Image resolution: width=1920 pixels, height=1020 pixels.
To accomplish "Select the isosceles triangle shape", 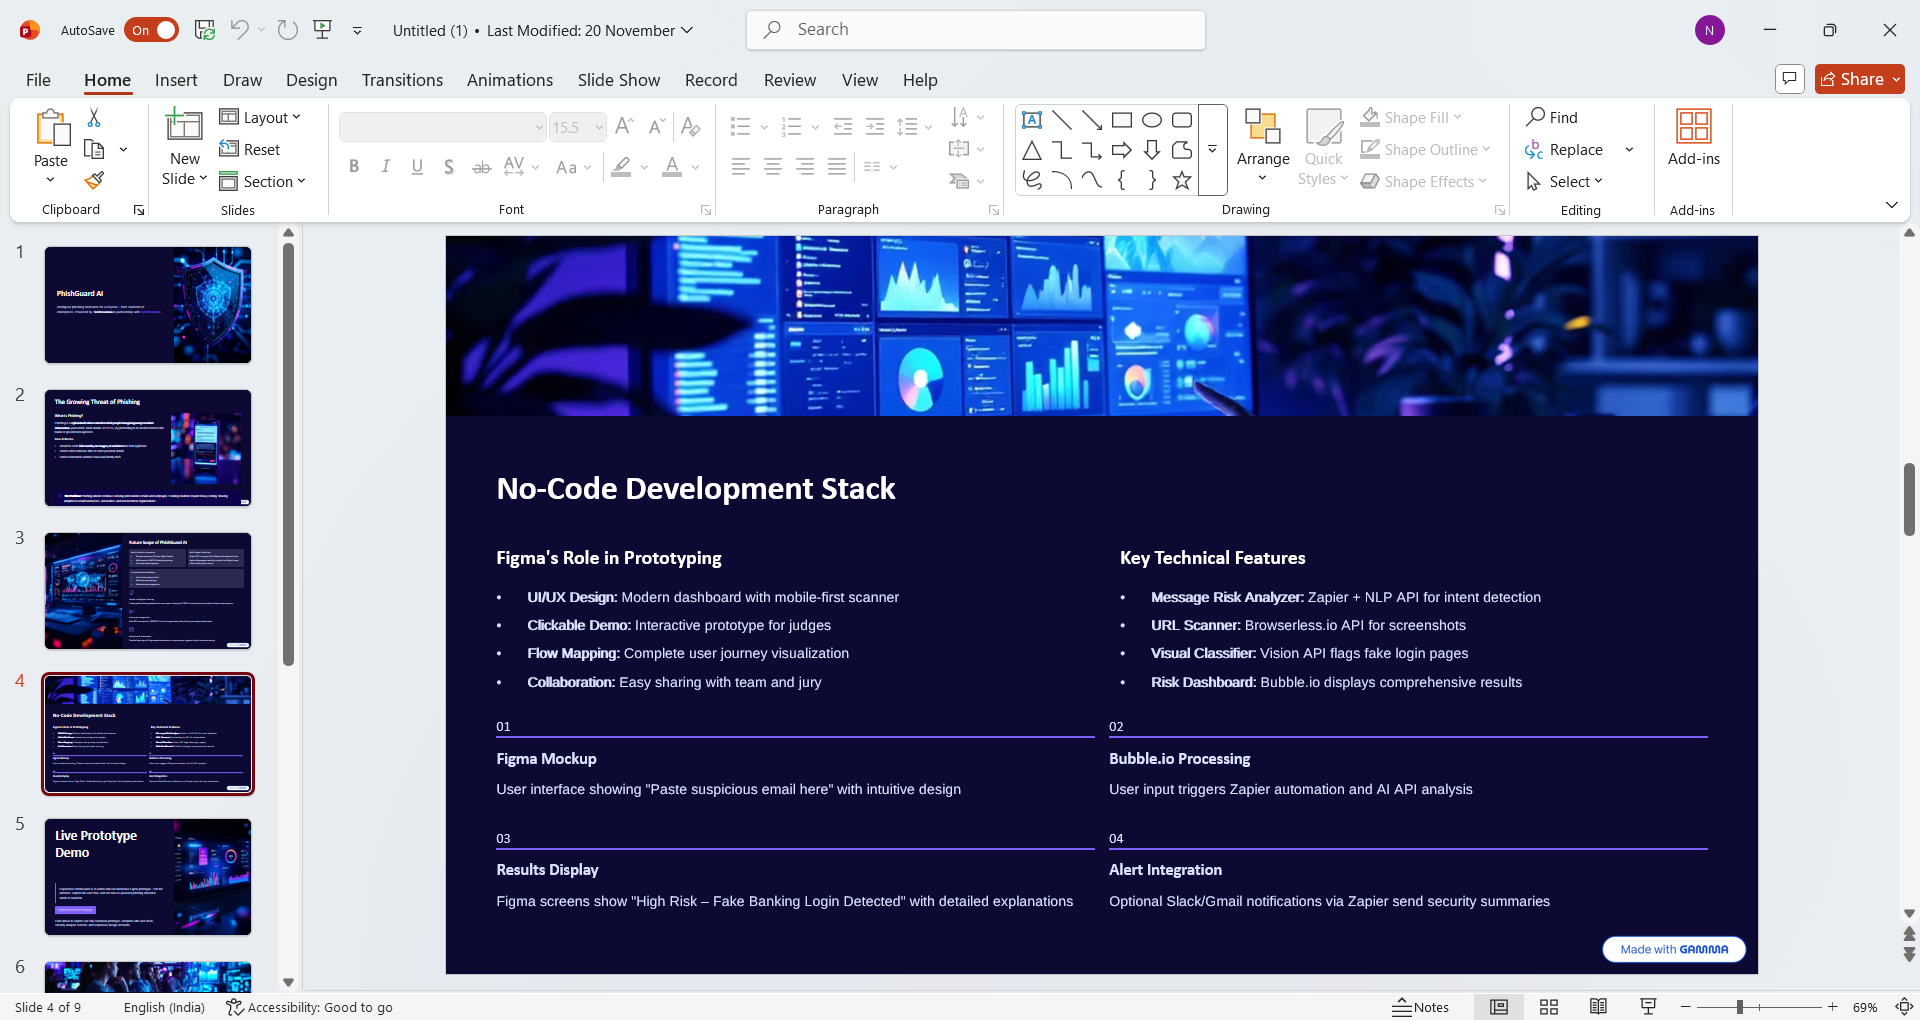I will 1032,150.
